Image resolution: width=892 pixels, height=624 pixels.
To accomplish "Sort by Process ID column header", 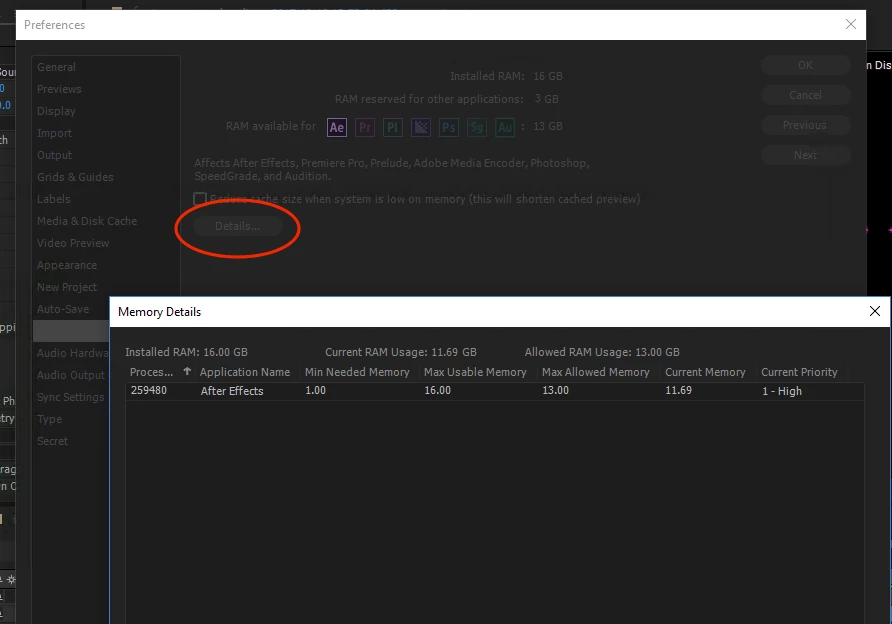I will click(x=151, y=372).
